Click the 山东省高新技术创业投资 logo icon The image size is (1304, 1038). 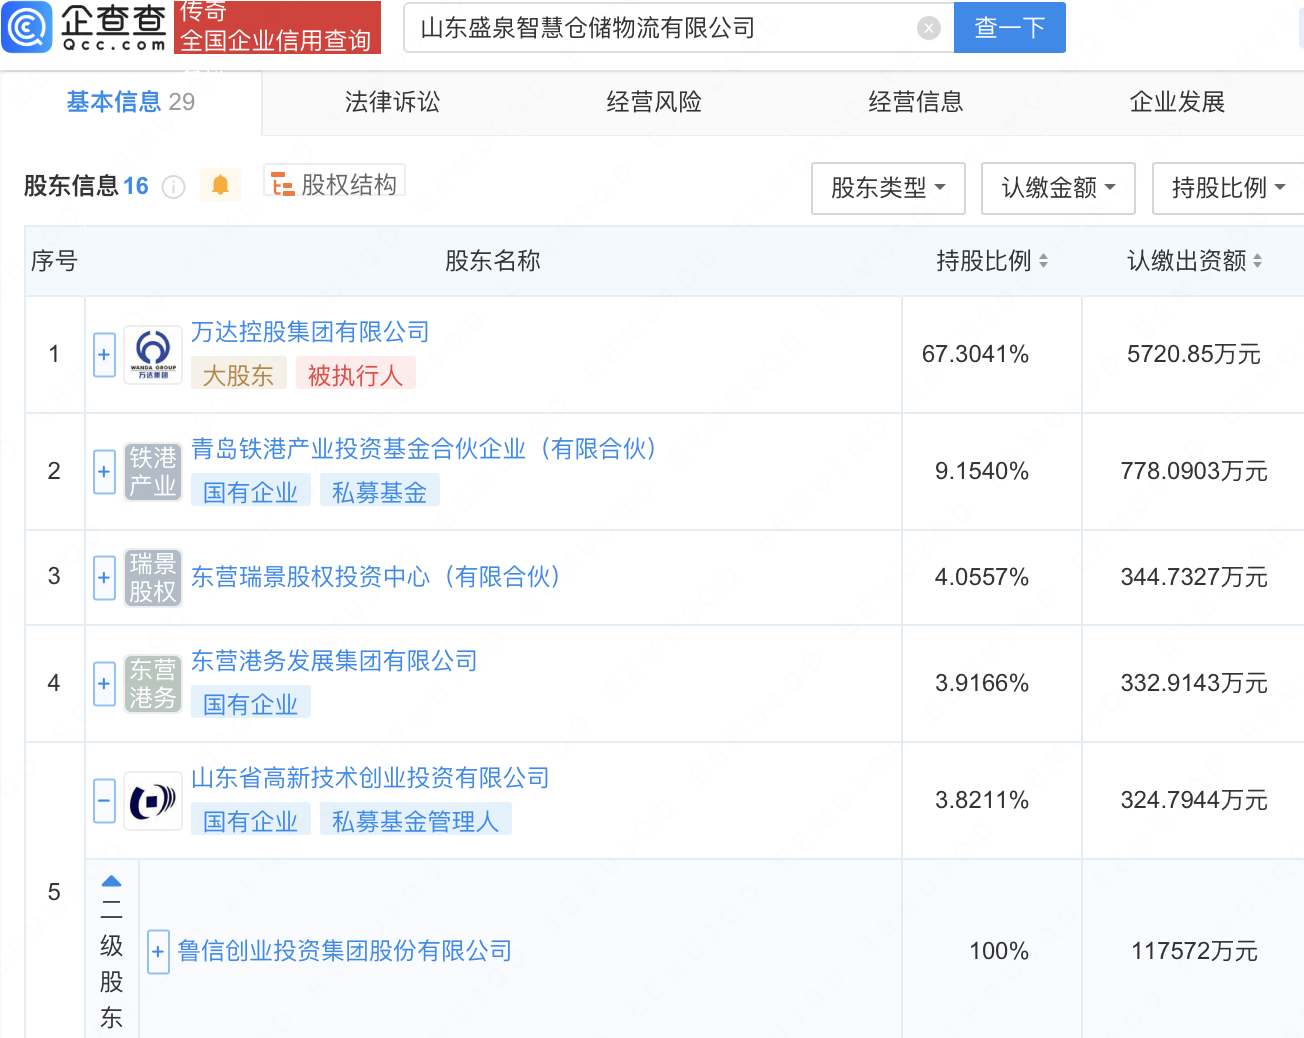[153, 801]
